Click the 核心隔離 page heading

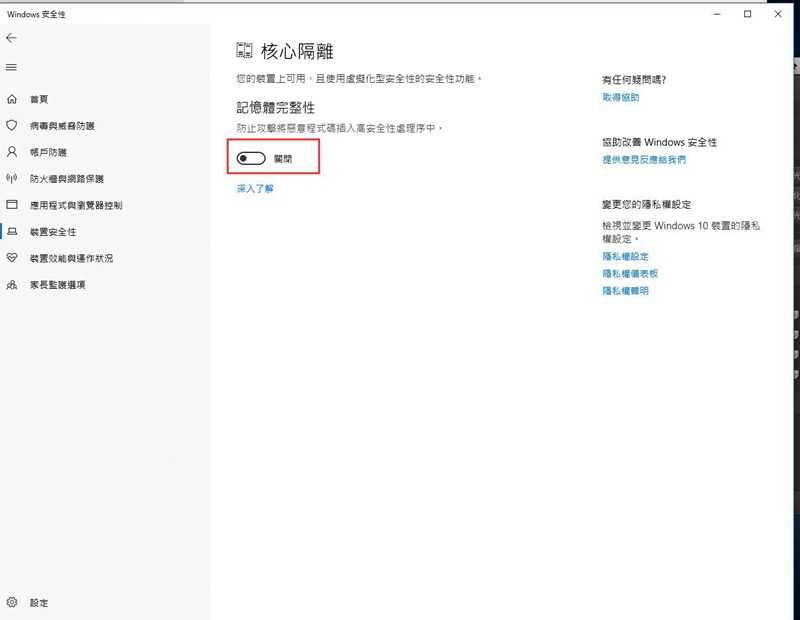point(297,51)
